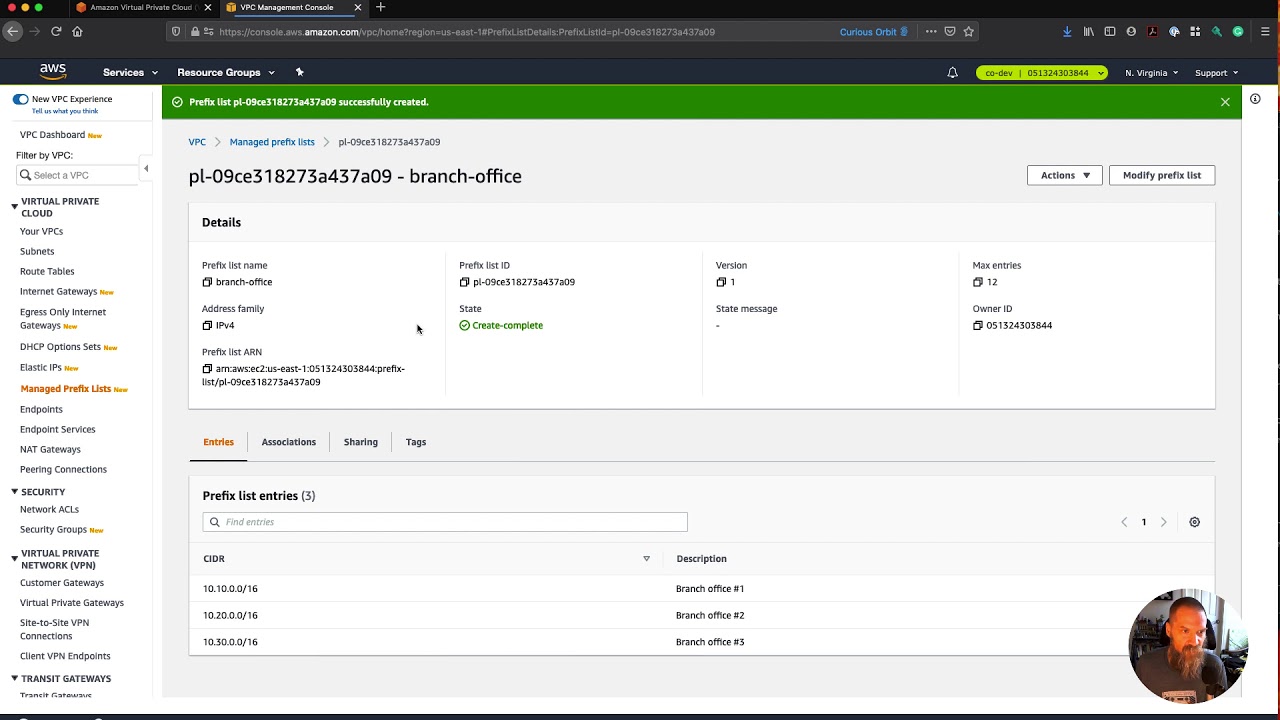The width and height of the screenshot is (1280, 720).
Task: Click the Select a VPC filter field
Action: coord(78,175)
